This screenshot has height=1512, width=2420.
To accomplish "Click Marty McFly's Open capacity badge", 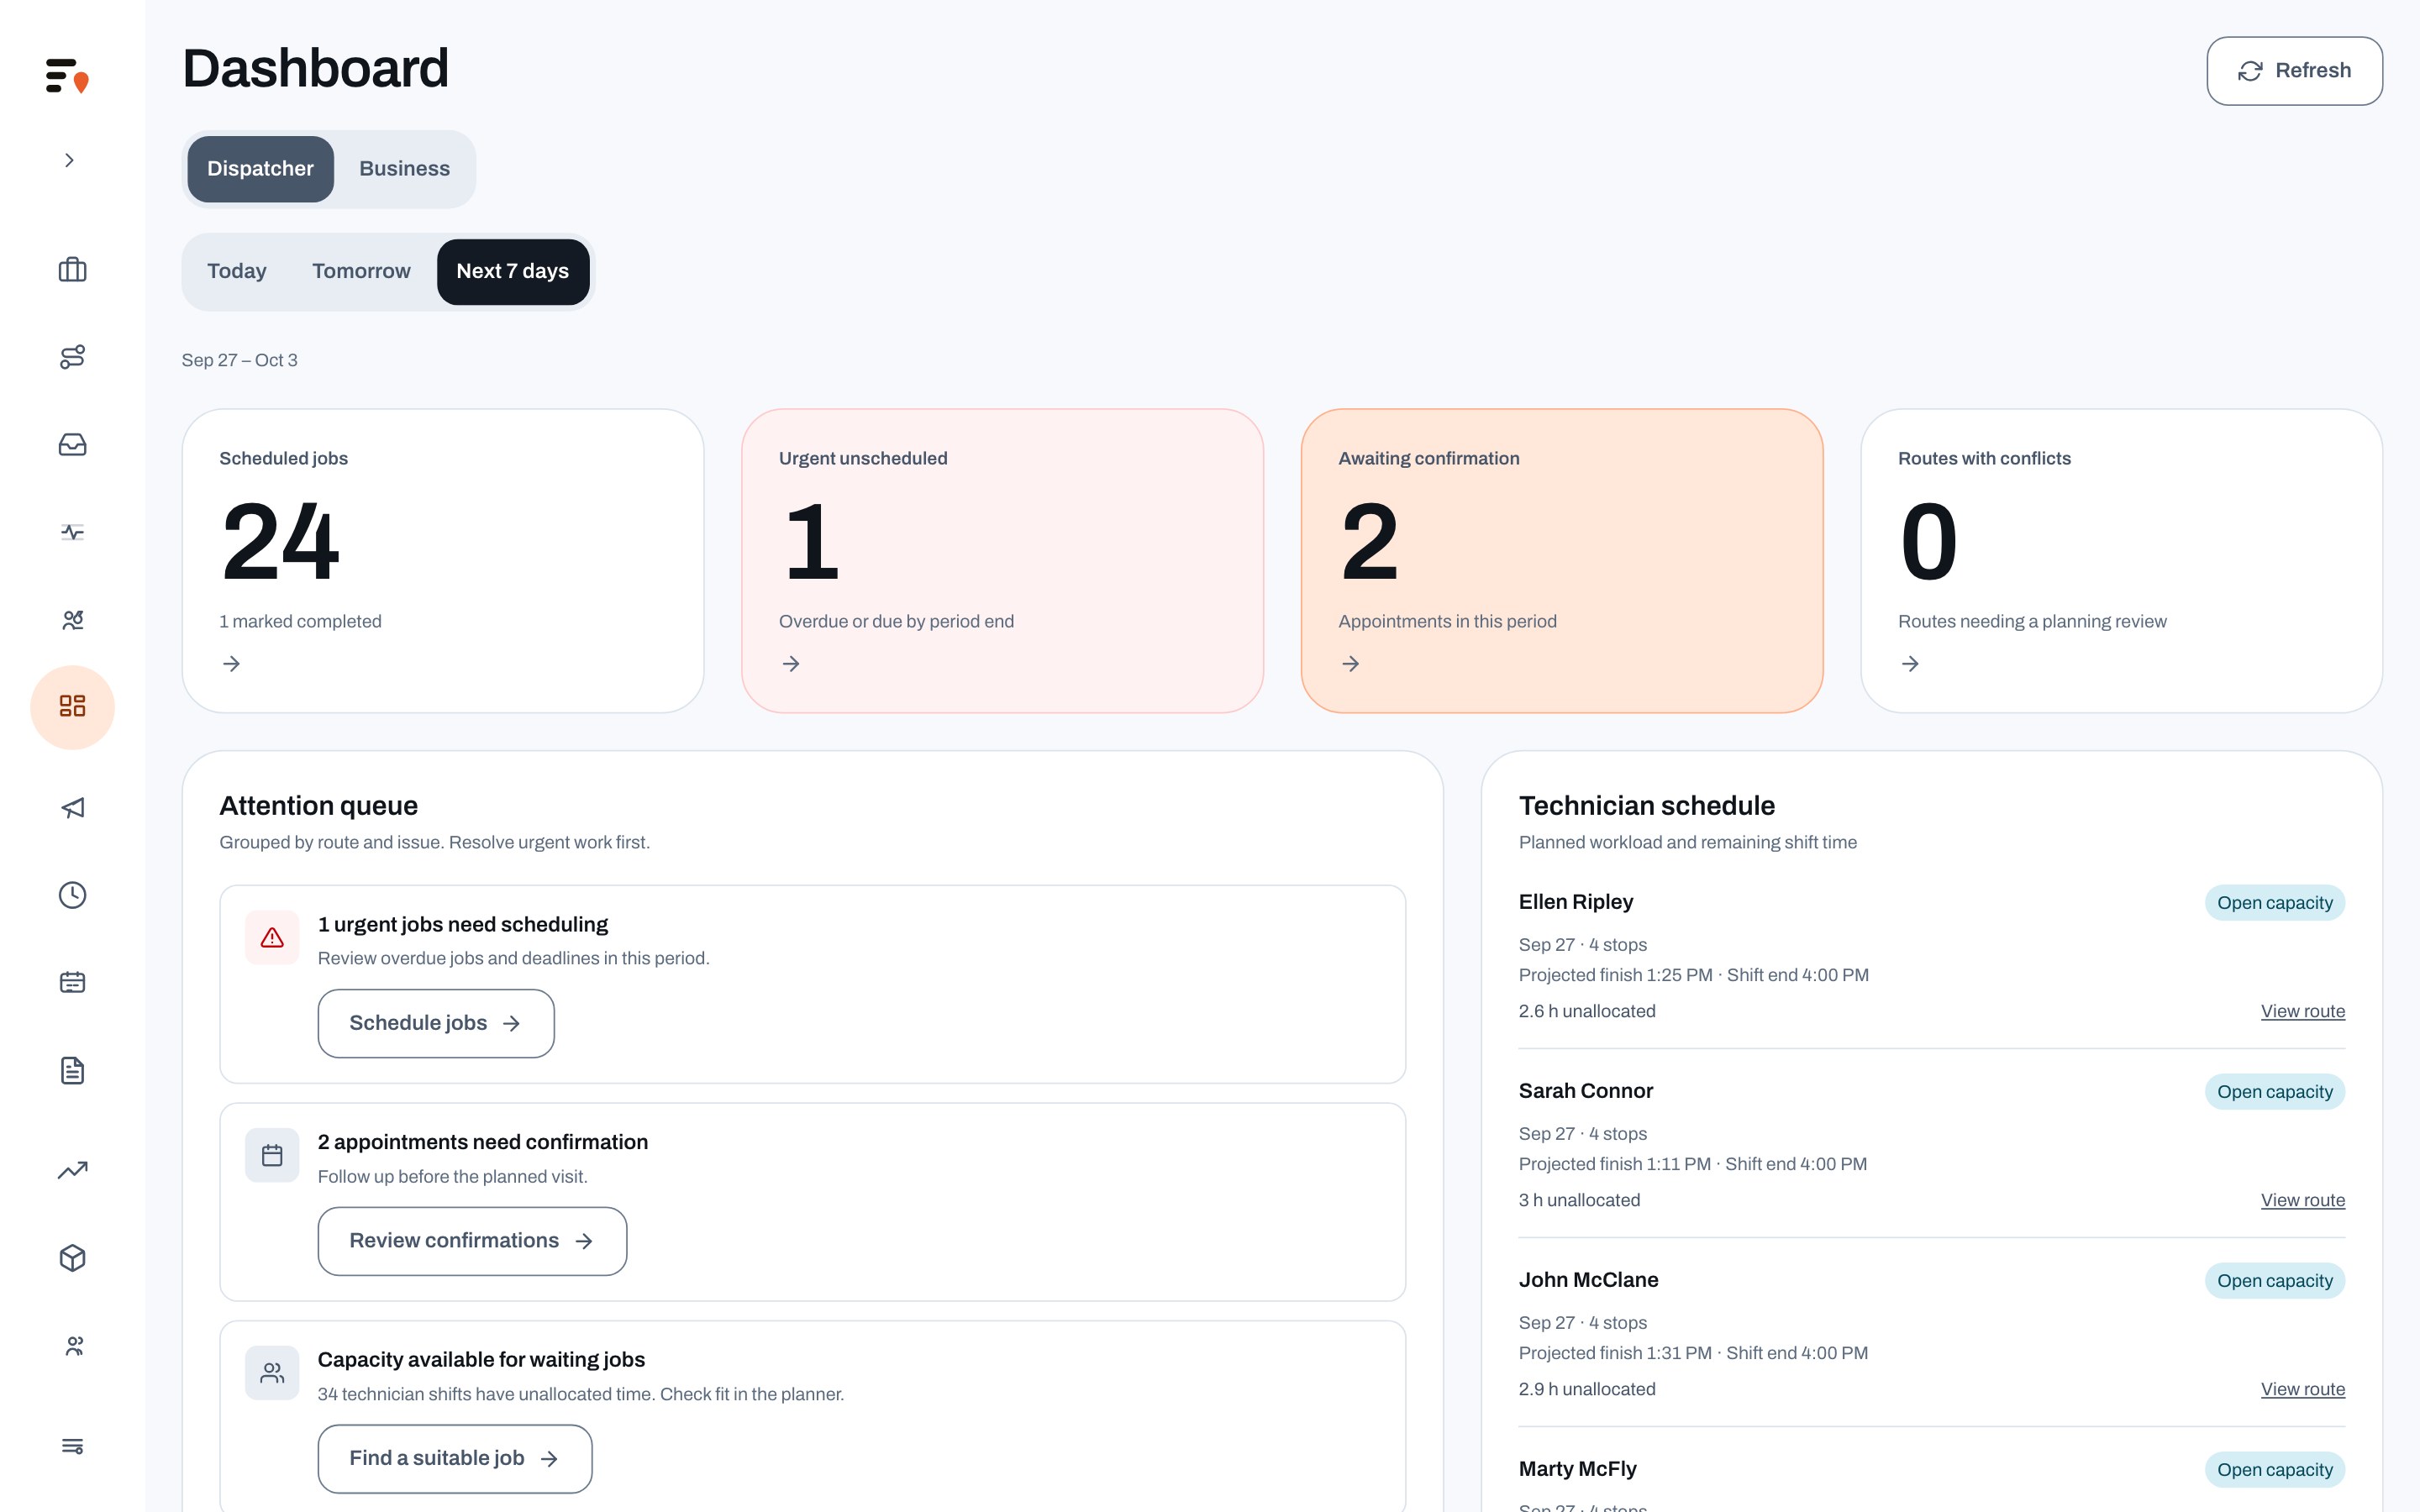I will click(x=2274, y=1470).
